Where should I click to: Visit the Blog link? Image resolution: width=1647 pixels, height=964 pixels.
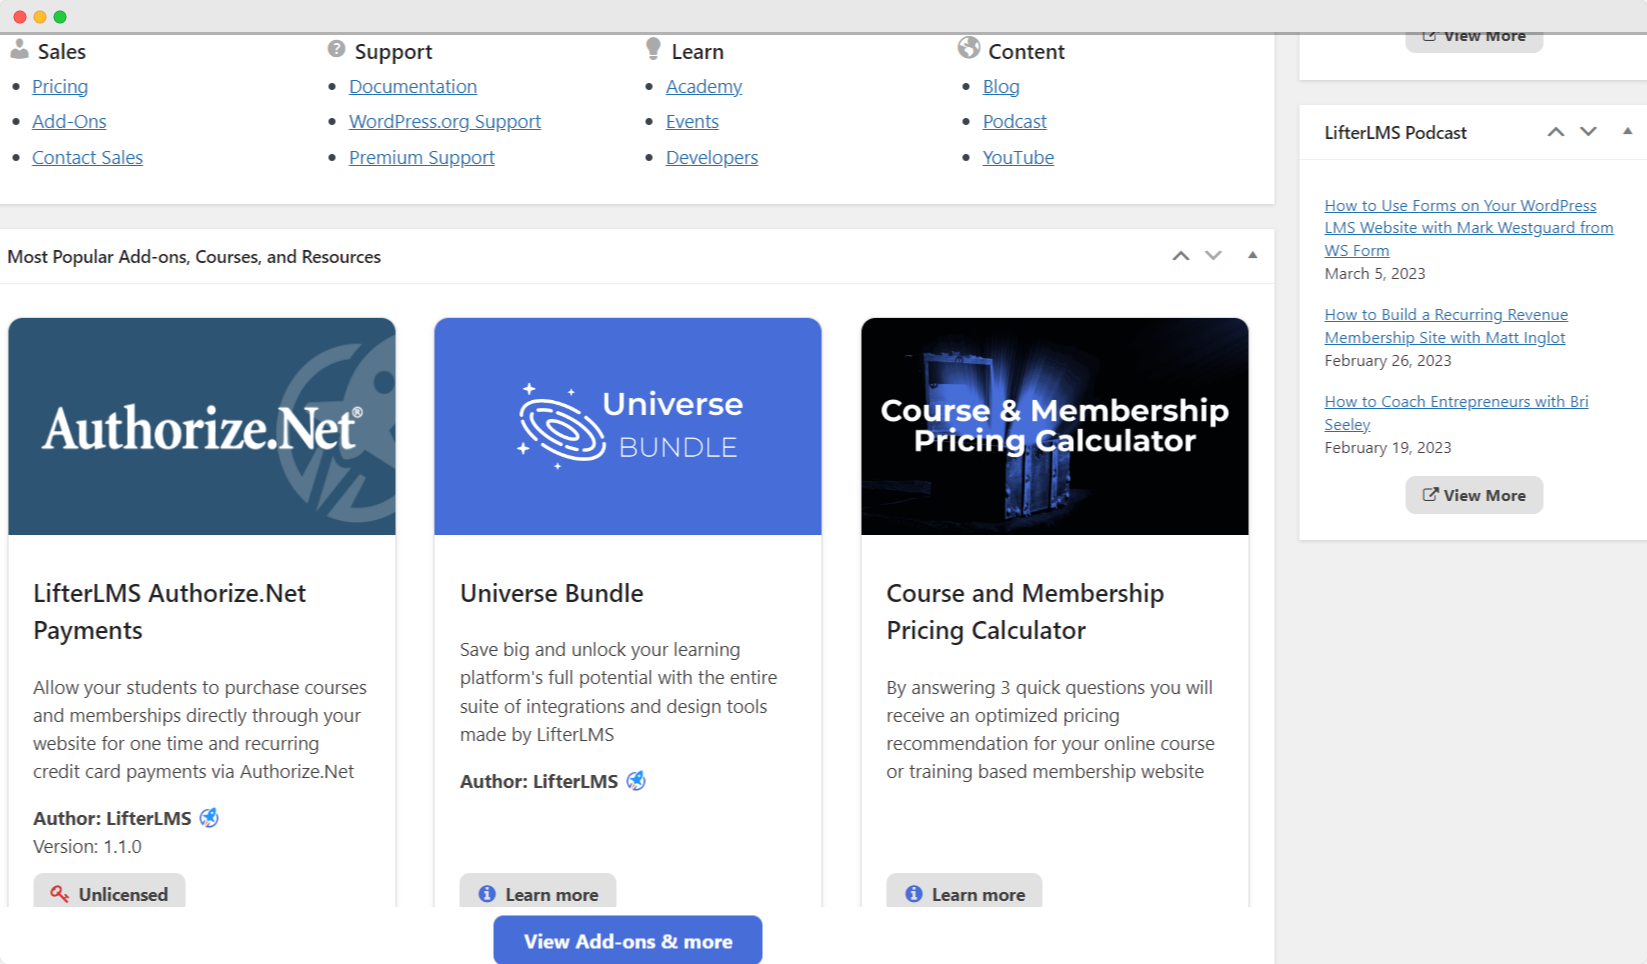pos(1001,86)
